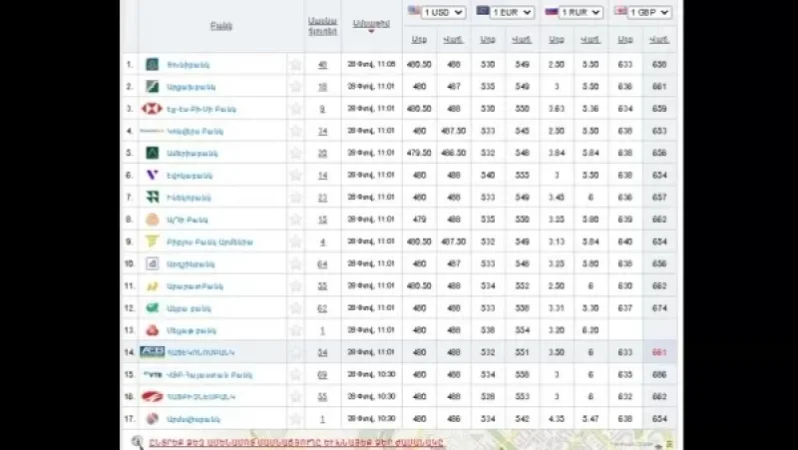Click the ACBA logo in row 14
Viewport: 798px width, 450px height.
[x=152, y=352]
